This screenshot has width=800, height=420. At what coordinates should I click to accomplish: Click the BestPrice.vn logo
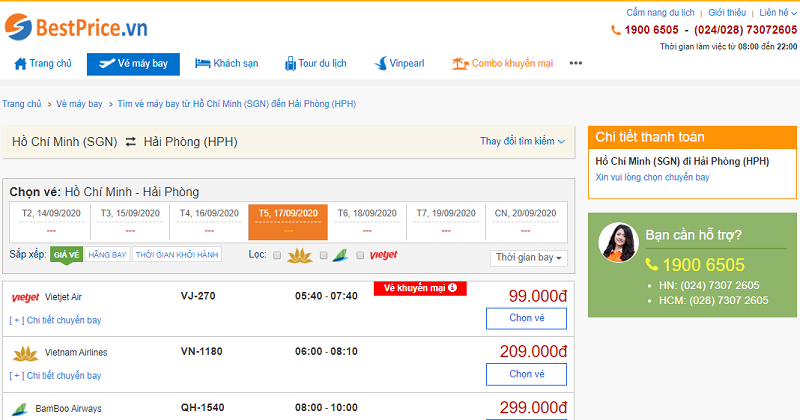tap(76, 27)
